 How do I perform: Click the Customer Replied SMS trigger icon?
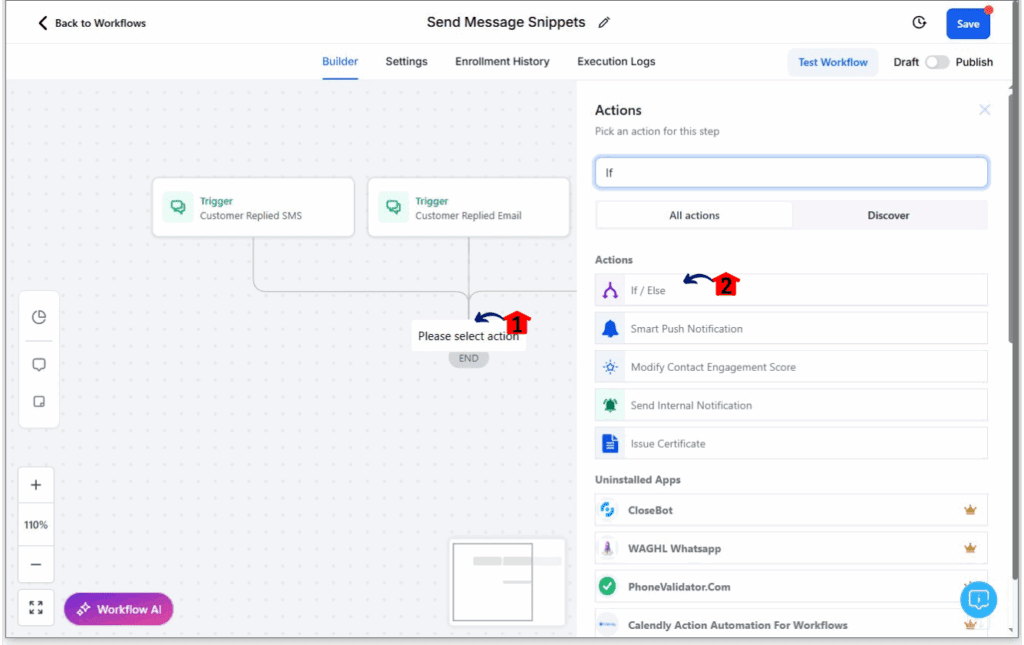[178, 208]
